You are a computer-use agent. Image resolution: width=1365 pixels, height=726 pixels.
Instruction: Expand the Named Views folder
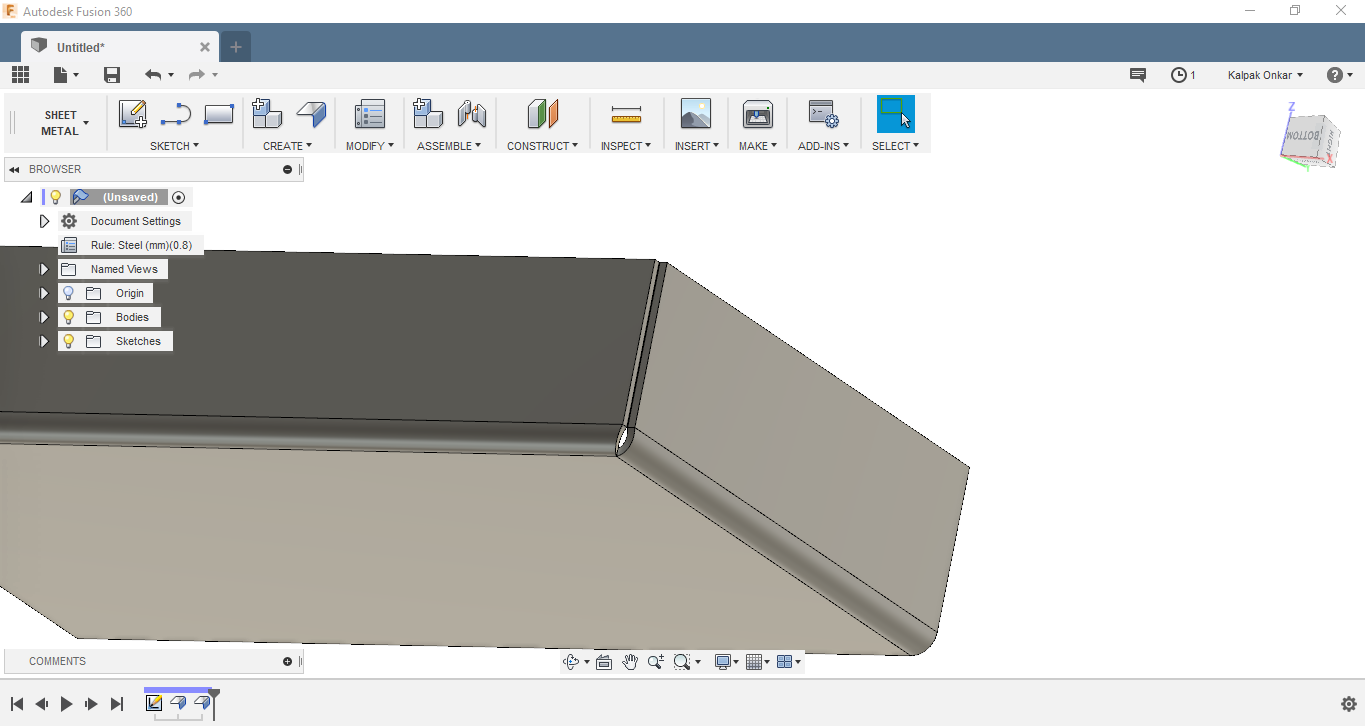[x=44, y=268]
